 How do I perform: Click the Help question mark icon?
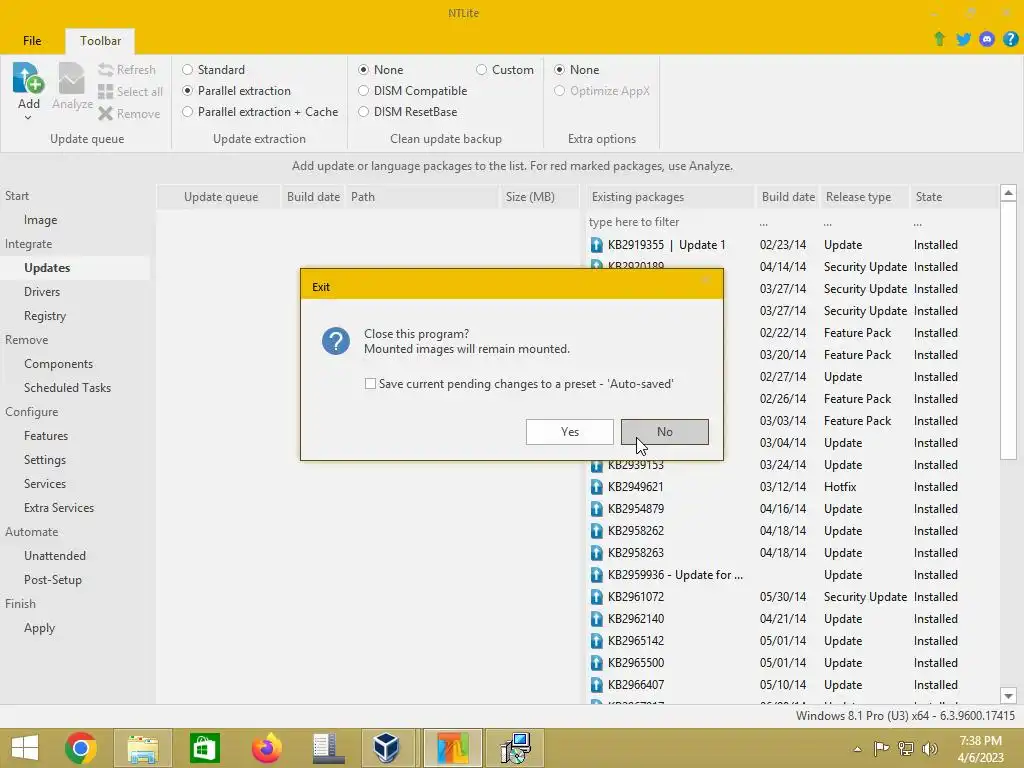pos(1010,39)
